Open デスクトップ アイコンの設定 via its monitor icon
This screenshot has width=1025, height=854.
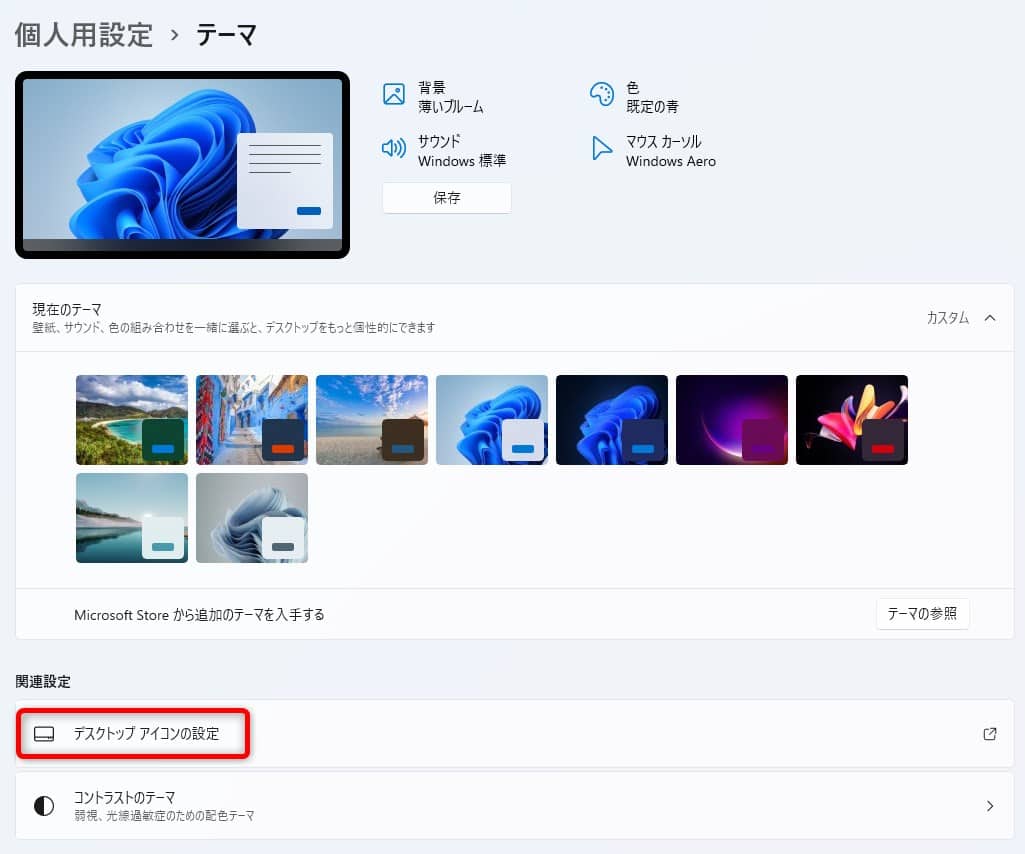[x=44, y=733]
